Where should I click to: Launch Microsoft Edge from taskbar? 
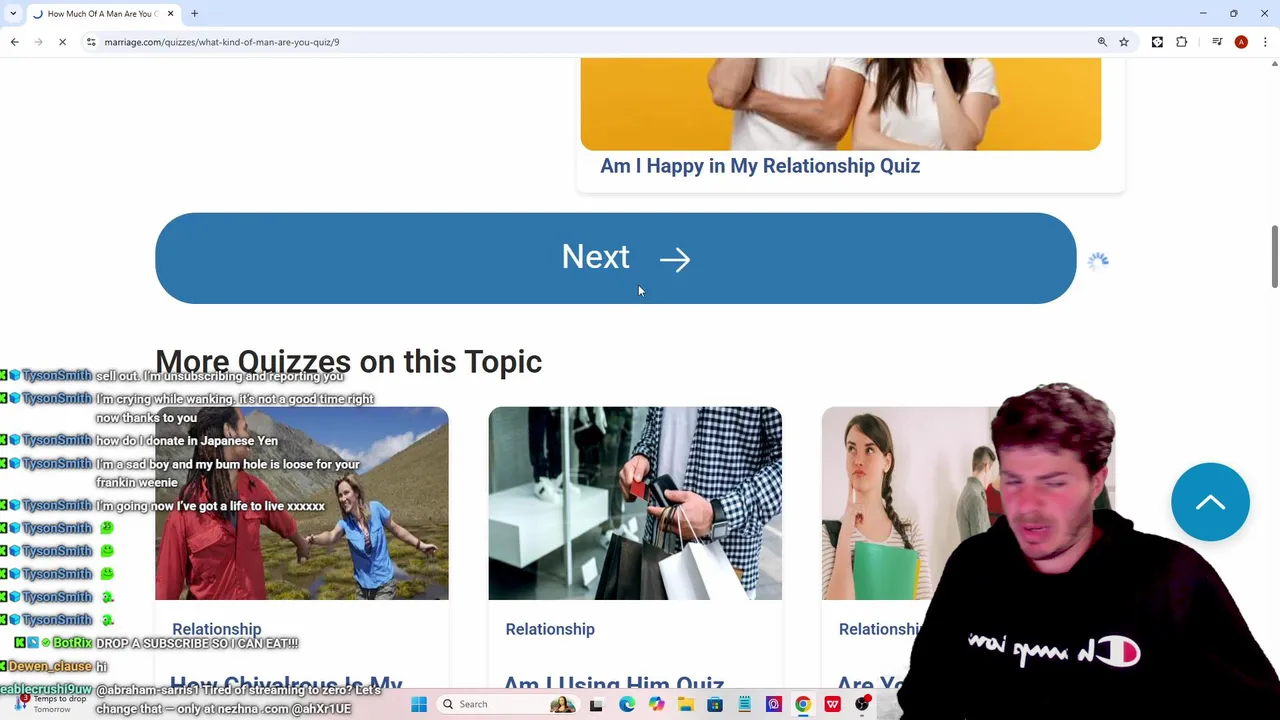626,704
